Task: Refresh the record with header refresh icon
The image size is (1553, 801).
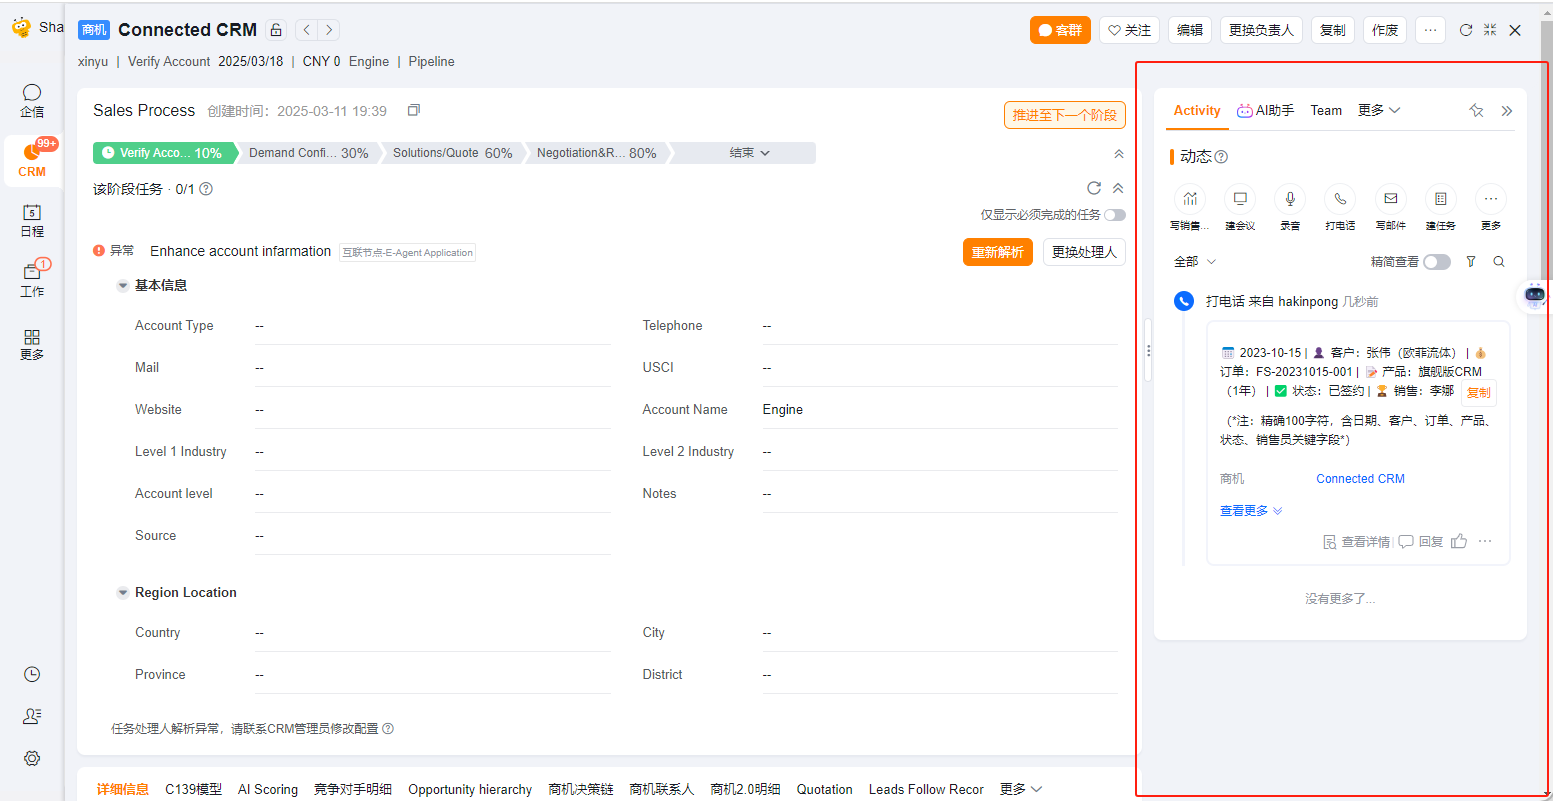Action: click(x=1466, y=30)
